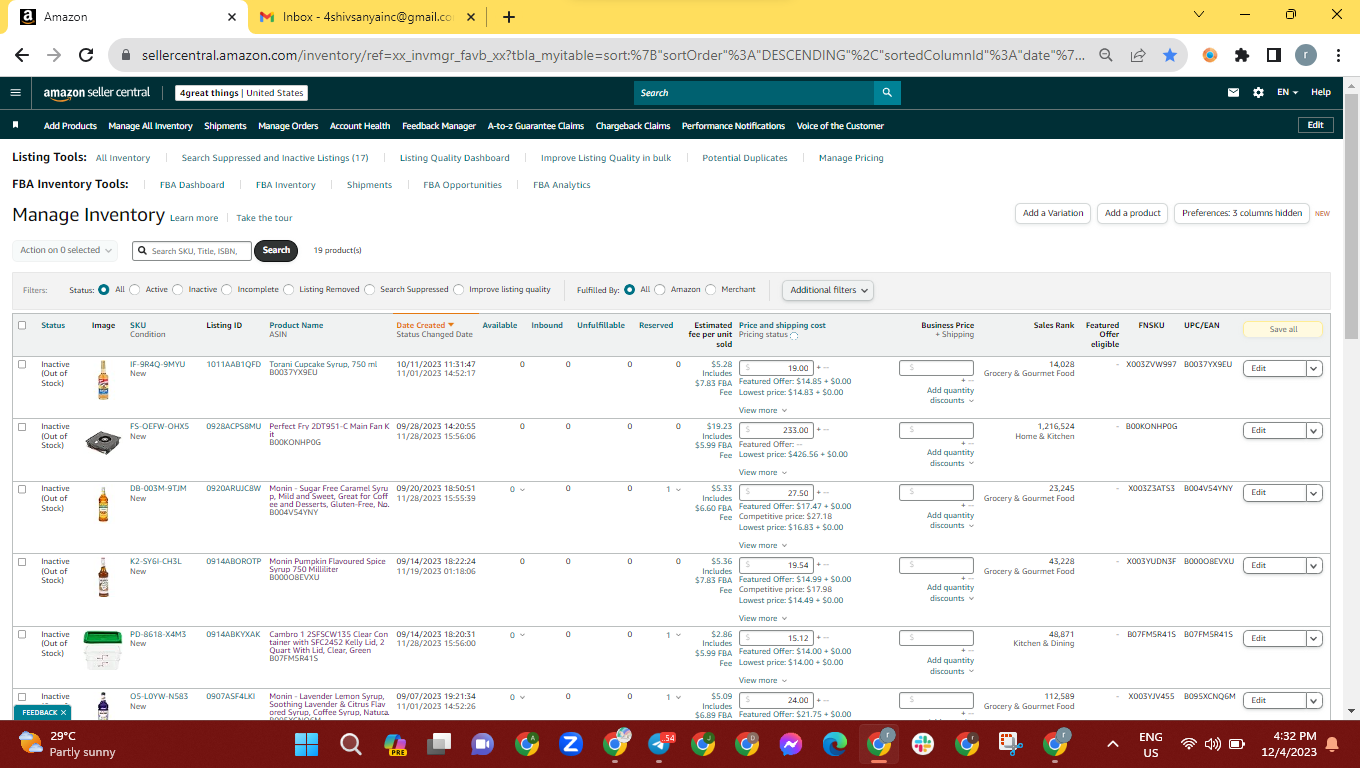Click the bookmark flag beside Add Products
This screenshot has width=1360, height=768.
coord(15,126)
